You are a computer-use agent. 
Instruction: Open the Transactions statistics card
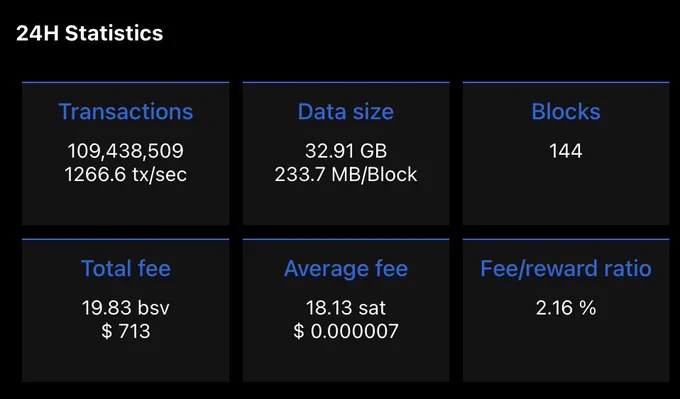pyautogui.click(x=126, y=154)
